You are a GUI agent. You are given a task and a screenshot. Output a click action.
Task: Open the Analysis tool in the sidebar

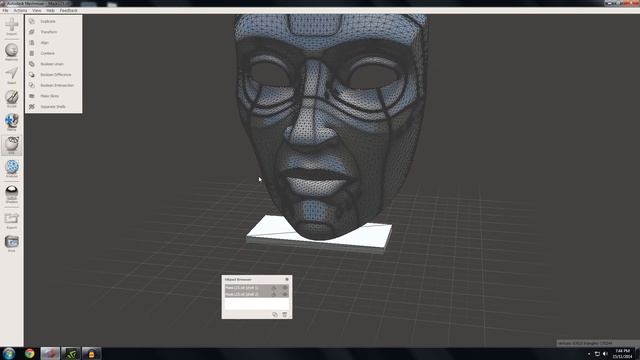point(11,168)
